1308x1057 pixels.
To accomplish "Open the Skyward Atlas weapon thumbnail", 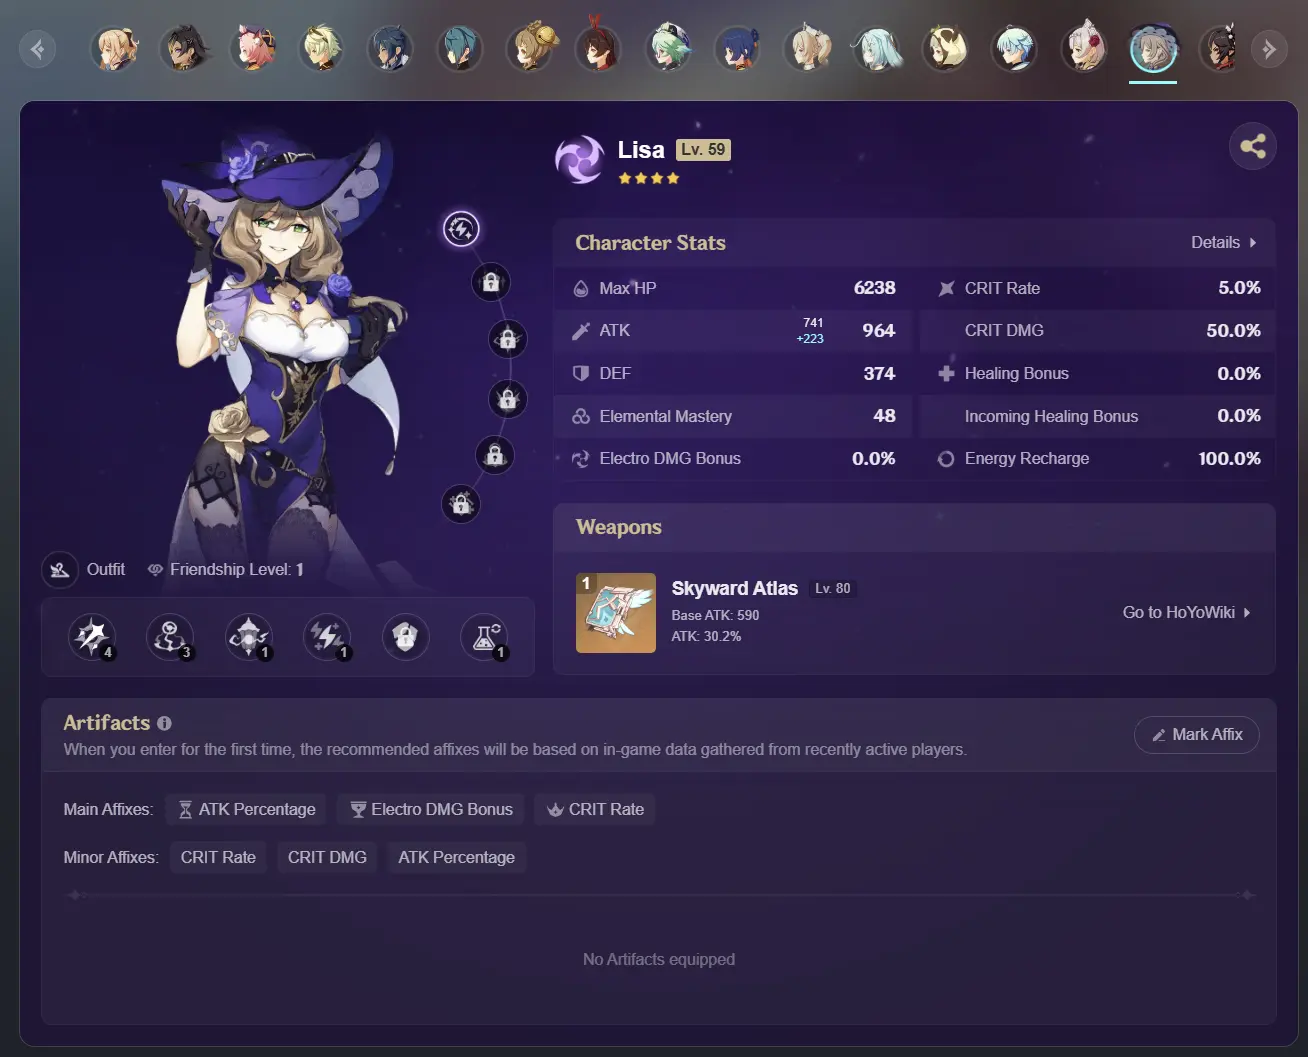I will pyautogui.click(x=616, y=613).
